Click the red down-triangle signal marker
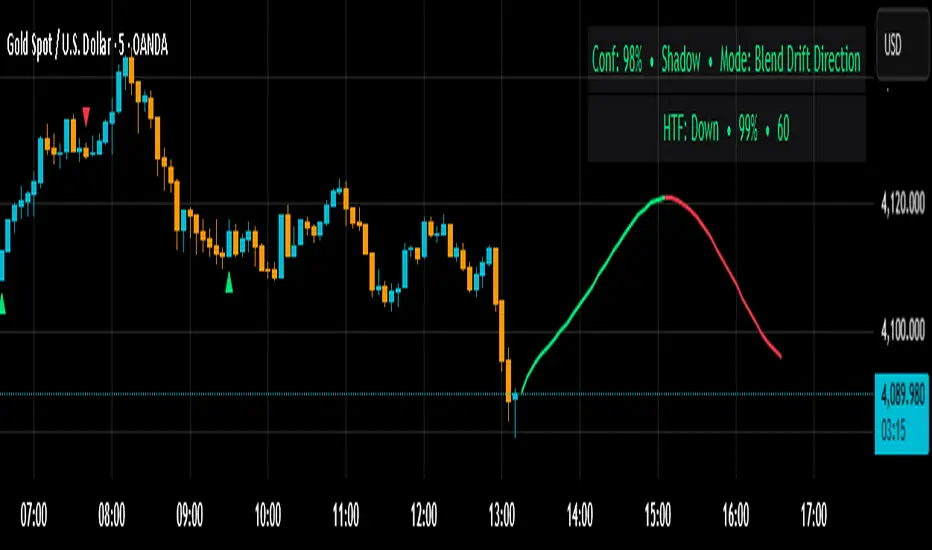This screenshot has width=932, height=550. 86,117
